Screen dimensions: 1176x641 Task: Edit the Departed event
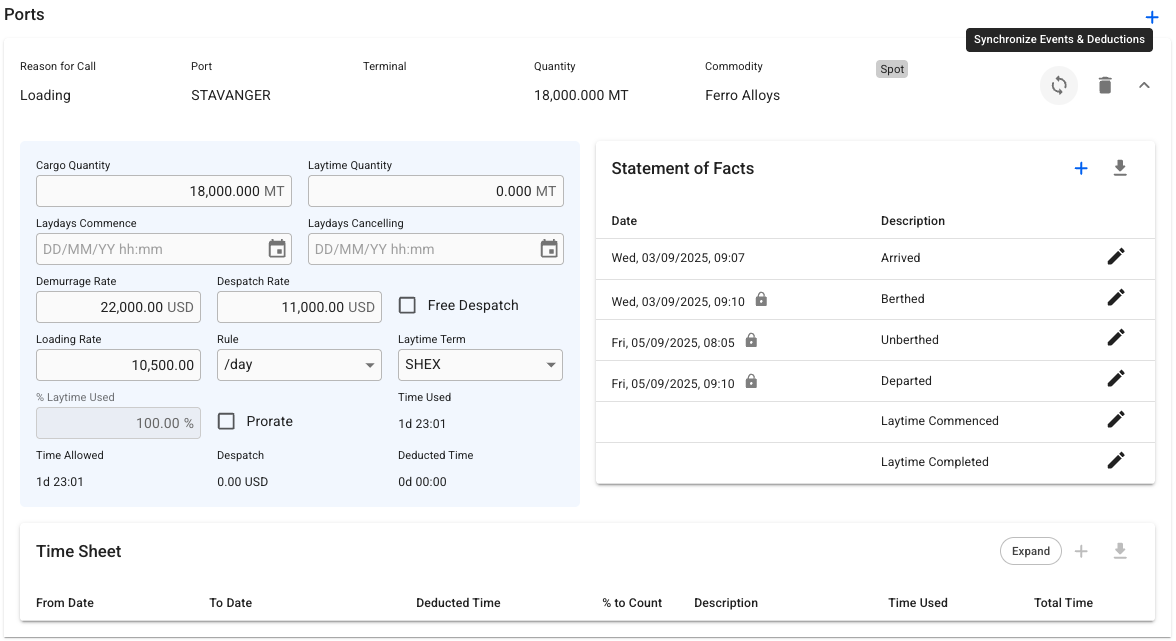1116,380
